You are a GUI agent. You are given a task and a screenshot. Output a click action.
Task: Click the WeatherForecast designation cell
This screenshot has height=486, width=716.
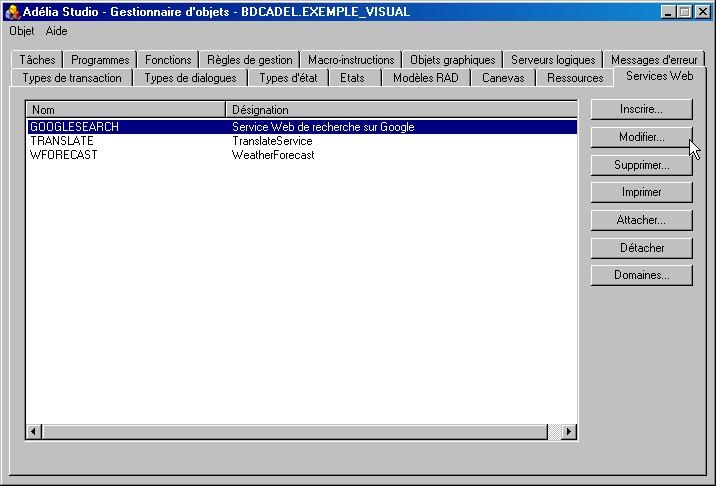pos(273,155)
